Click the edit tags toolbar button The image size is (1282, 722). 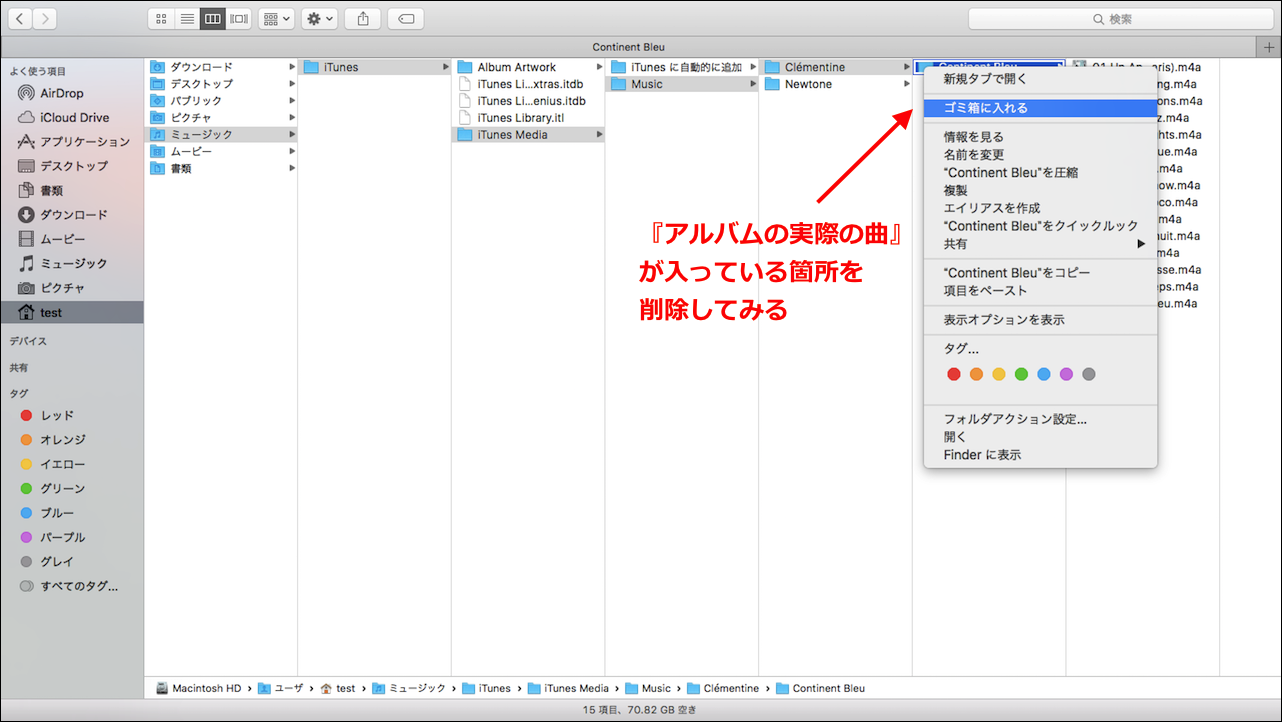tap(406, 18)
